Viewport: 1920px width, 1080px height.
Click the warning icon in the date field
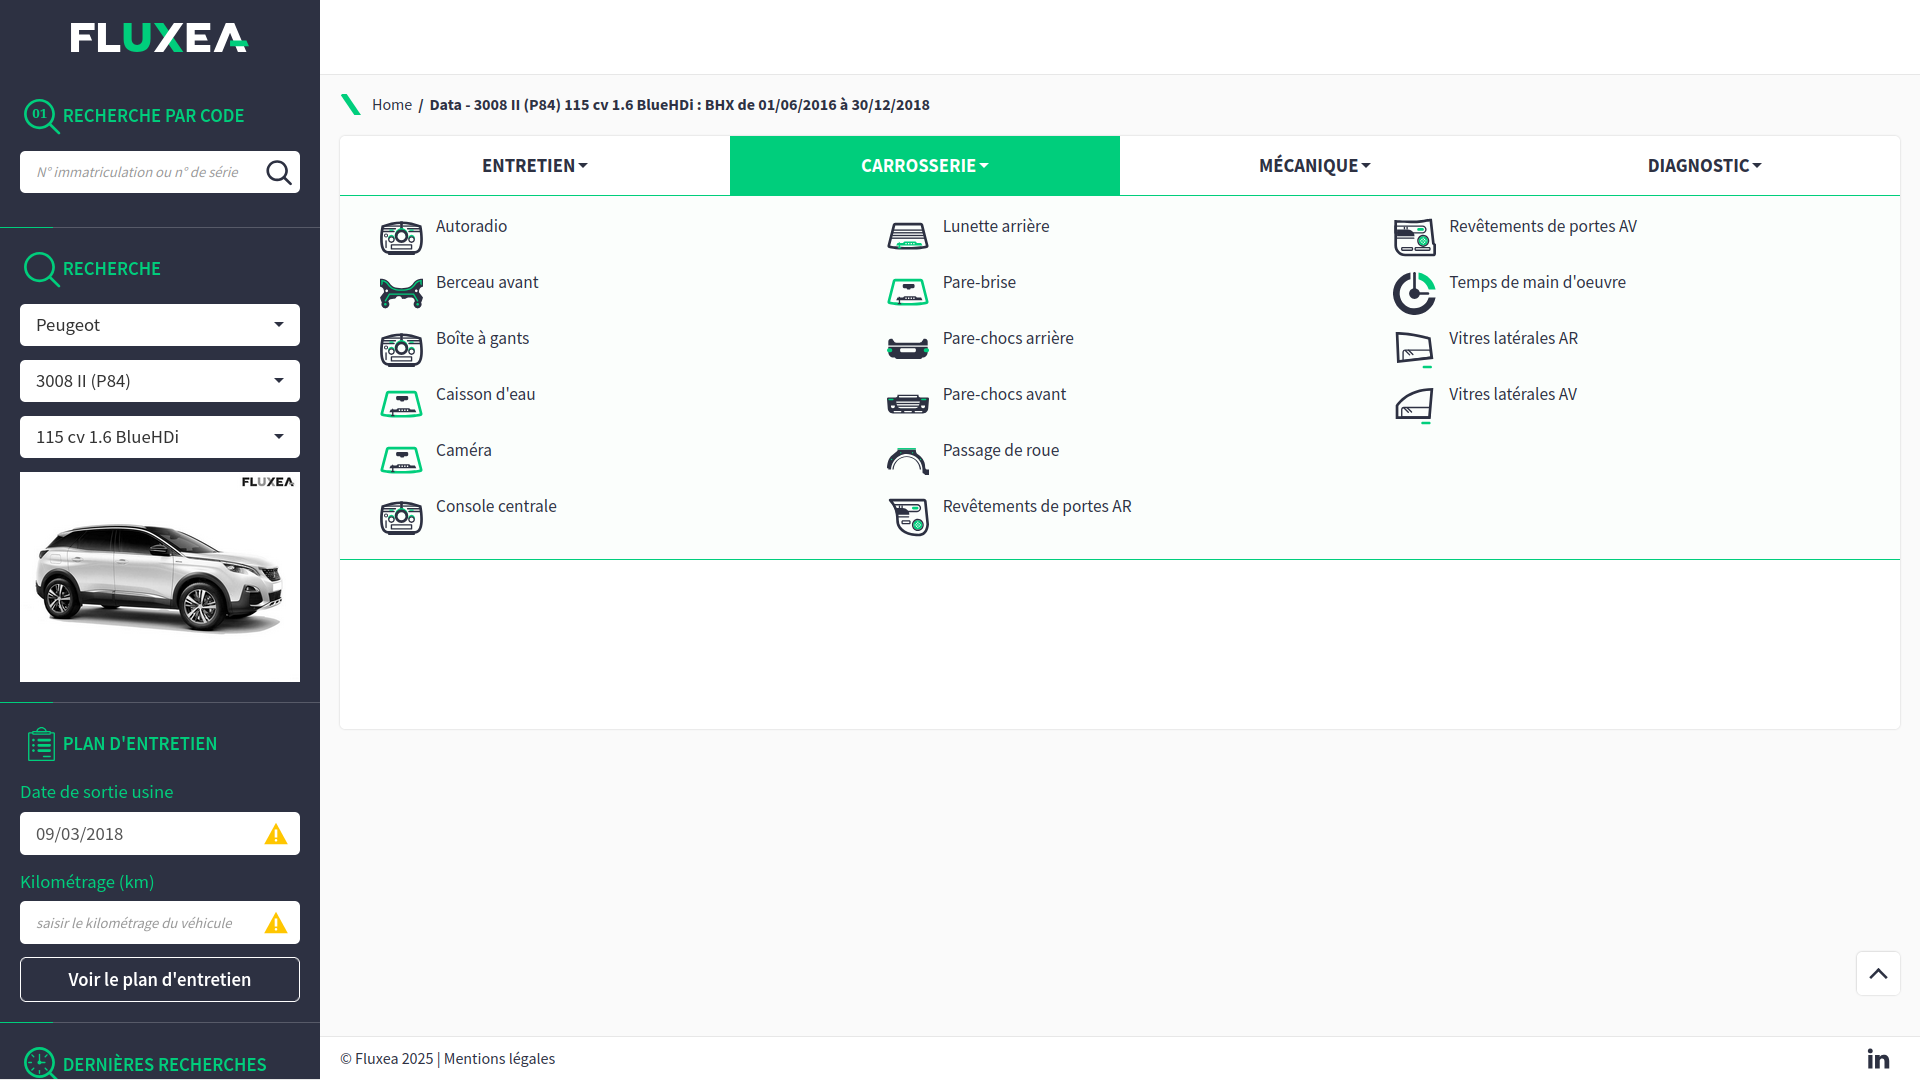click(x=276, y=834)
